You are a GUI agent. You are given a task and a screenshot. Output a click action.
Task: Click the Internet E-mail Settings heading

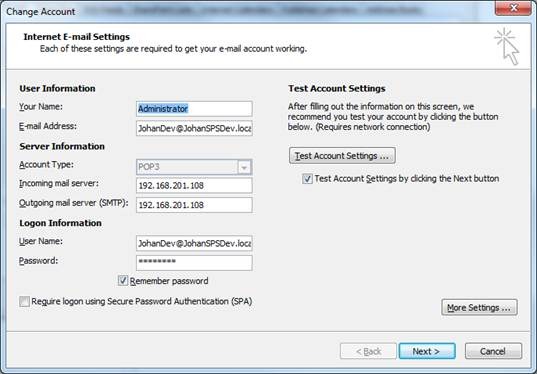click(x=77, y=37)
